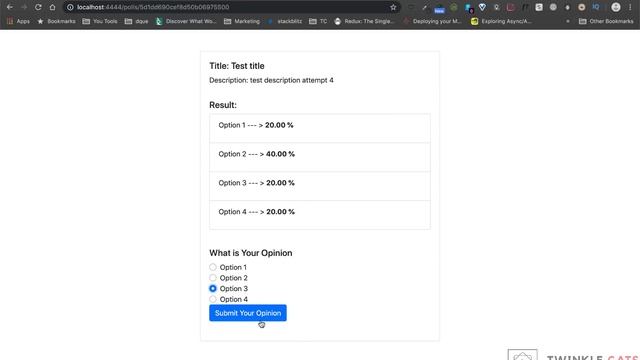This screenshot has width=640, height=360.
Task: Open Redux: The Single... bookmark
Action: (x=364, y=21)
